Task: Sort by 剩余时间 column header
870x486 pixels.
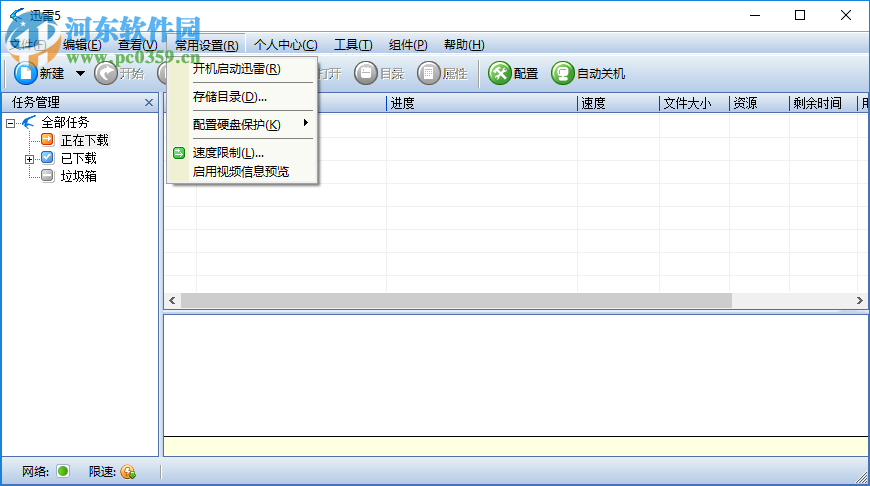Action: [823, 103]
